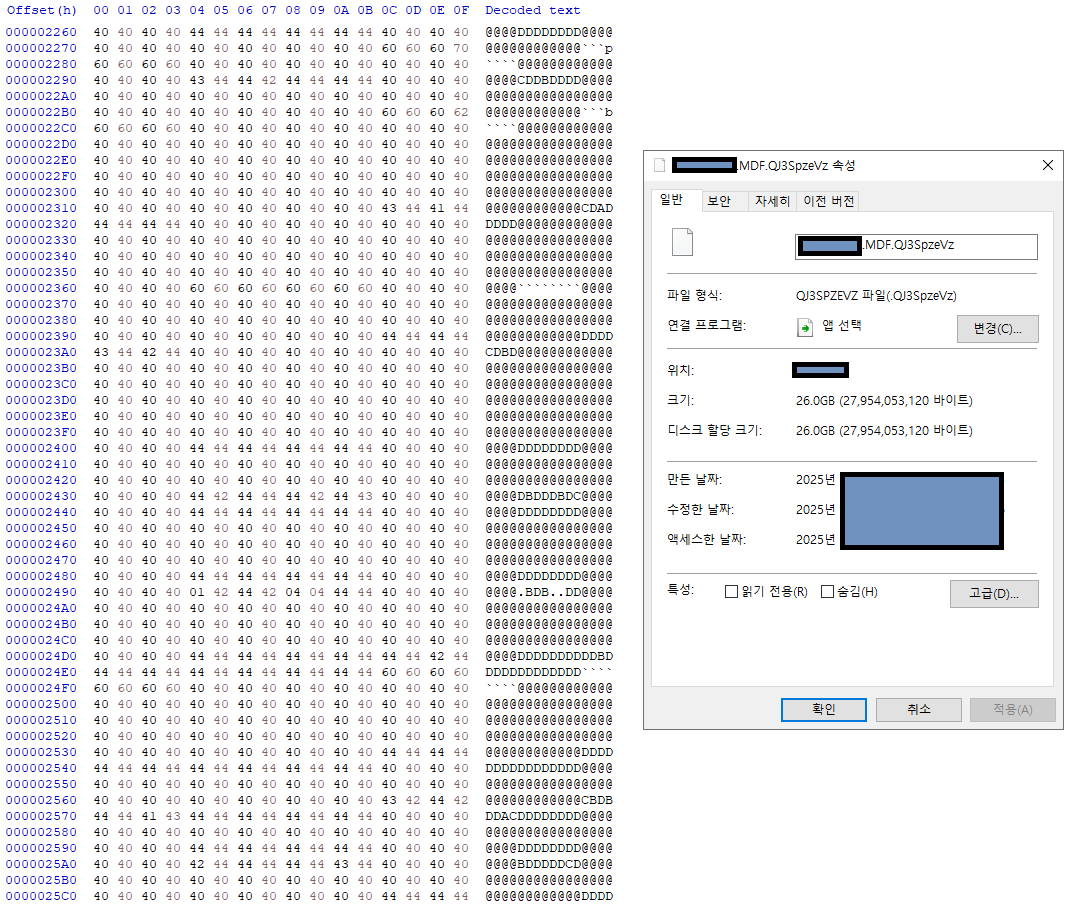Select offset row 000002490
The width and height of the screenshot is (1075, 904).
41,592
